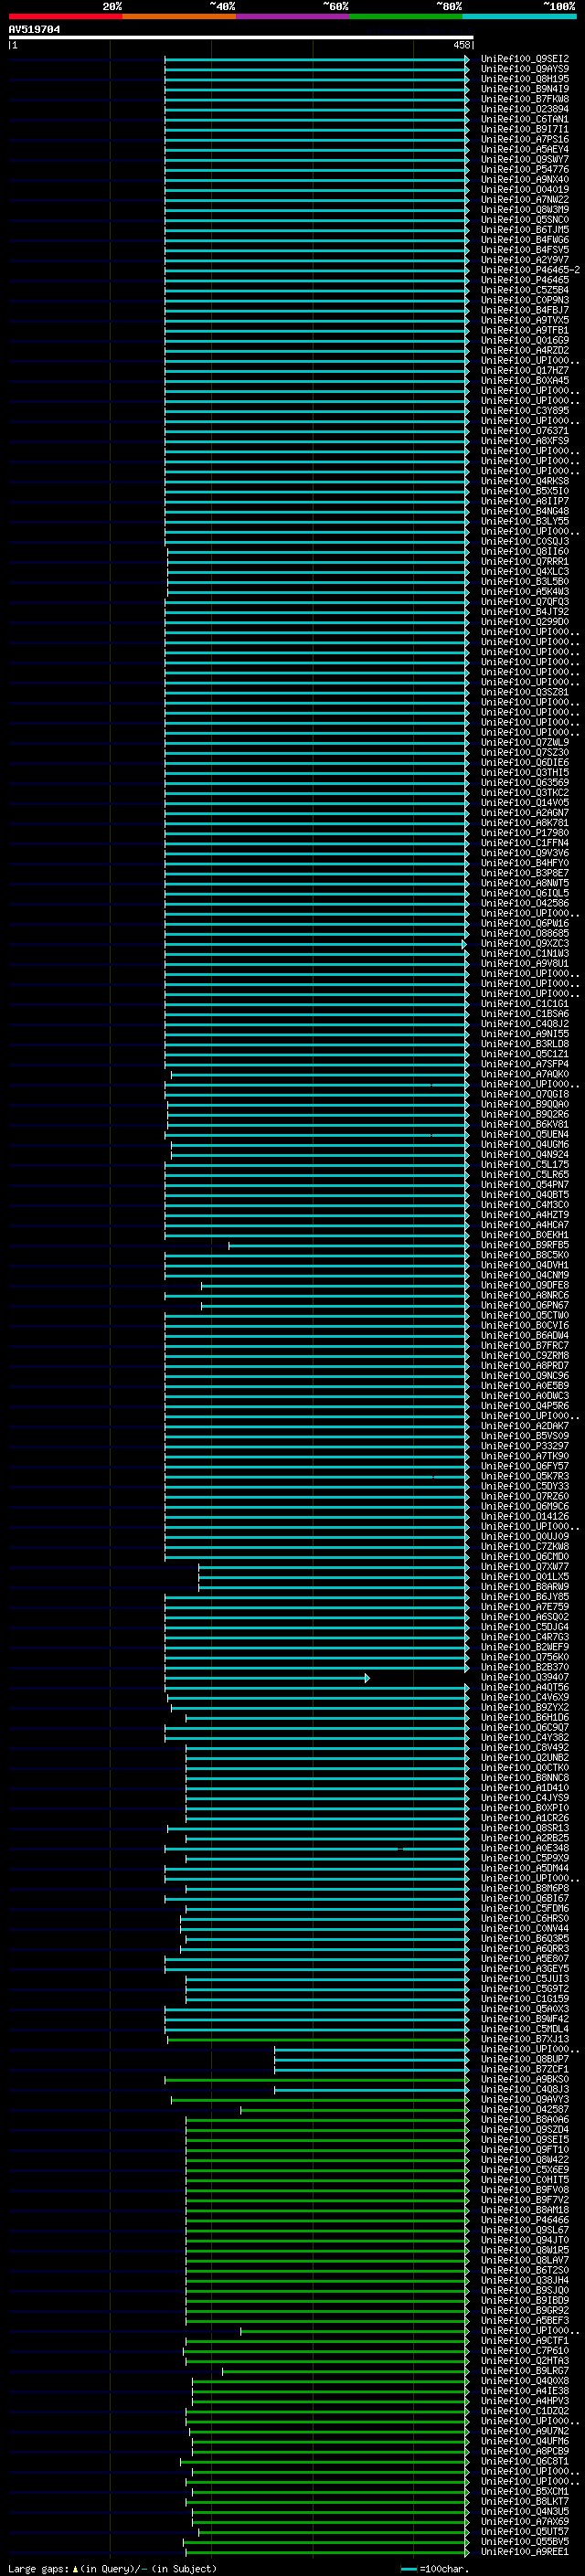Click the purple ~60% identity legend segment
The image size is (585, 2576).
click(293, 16)
